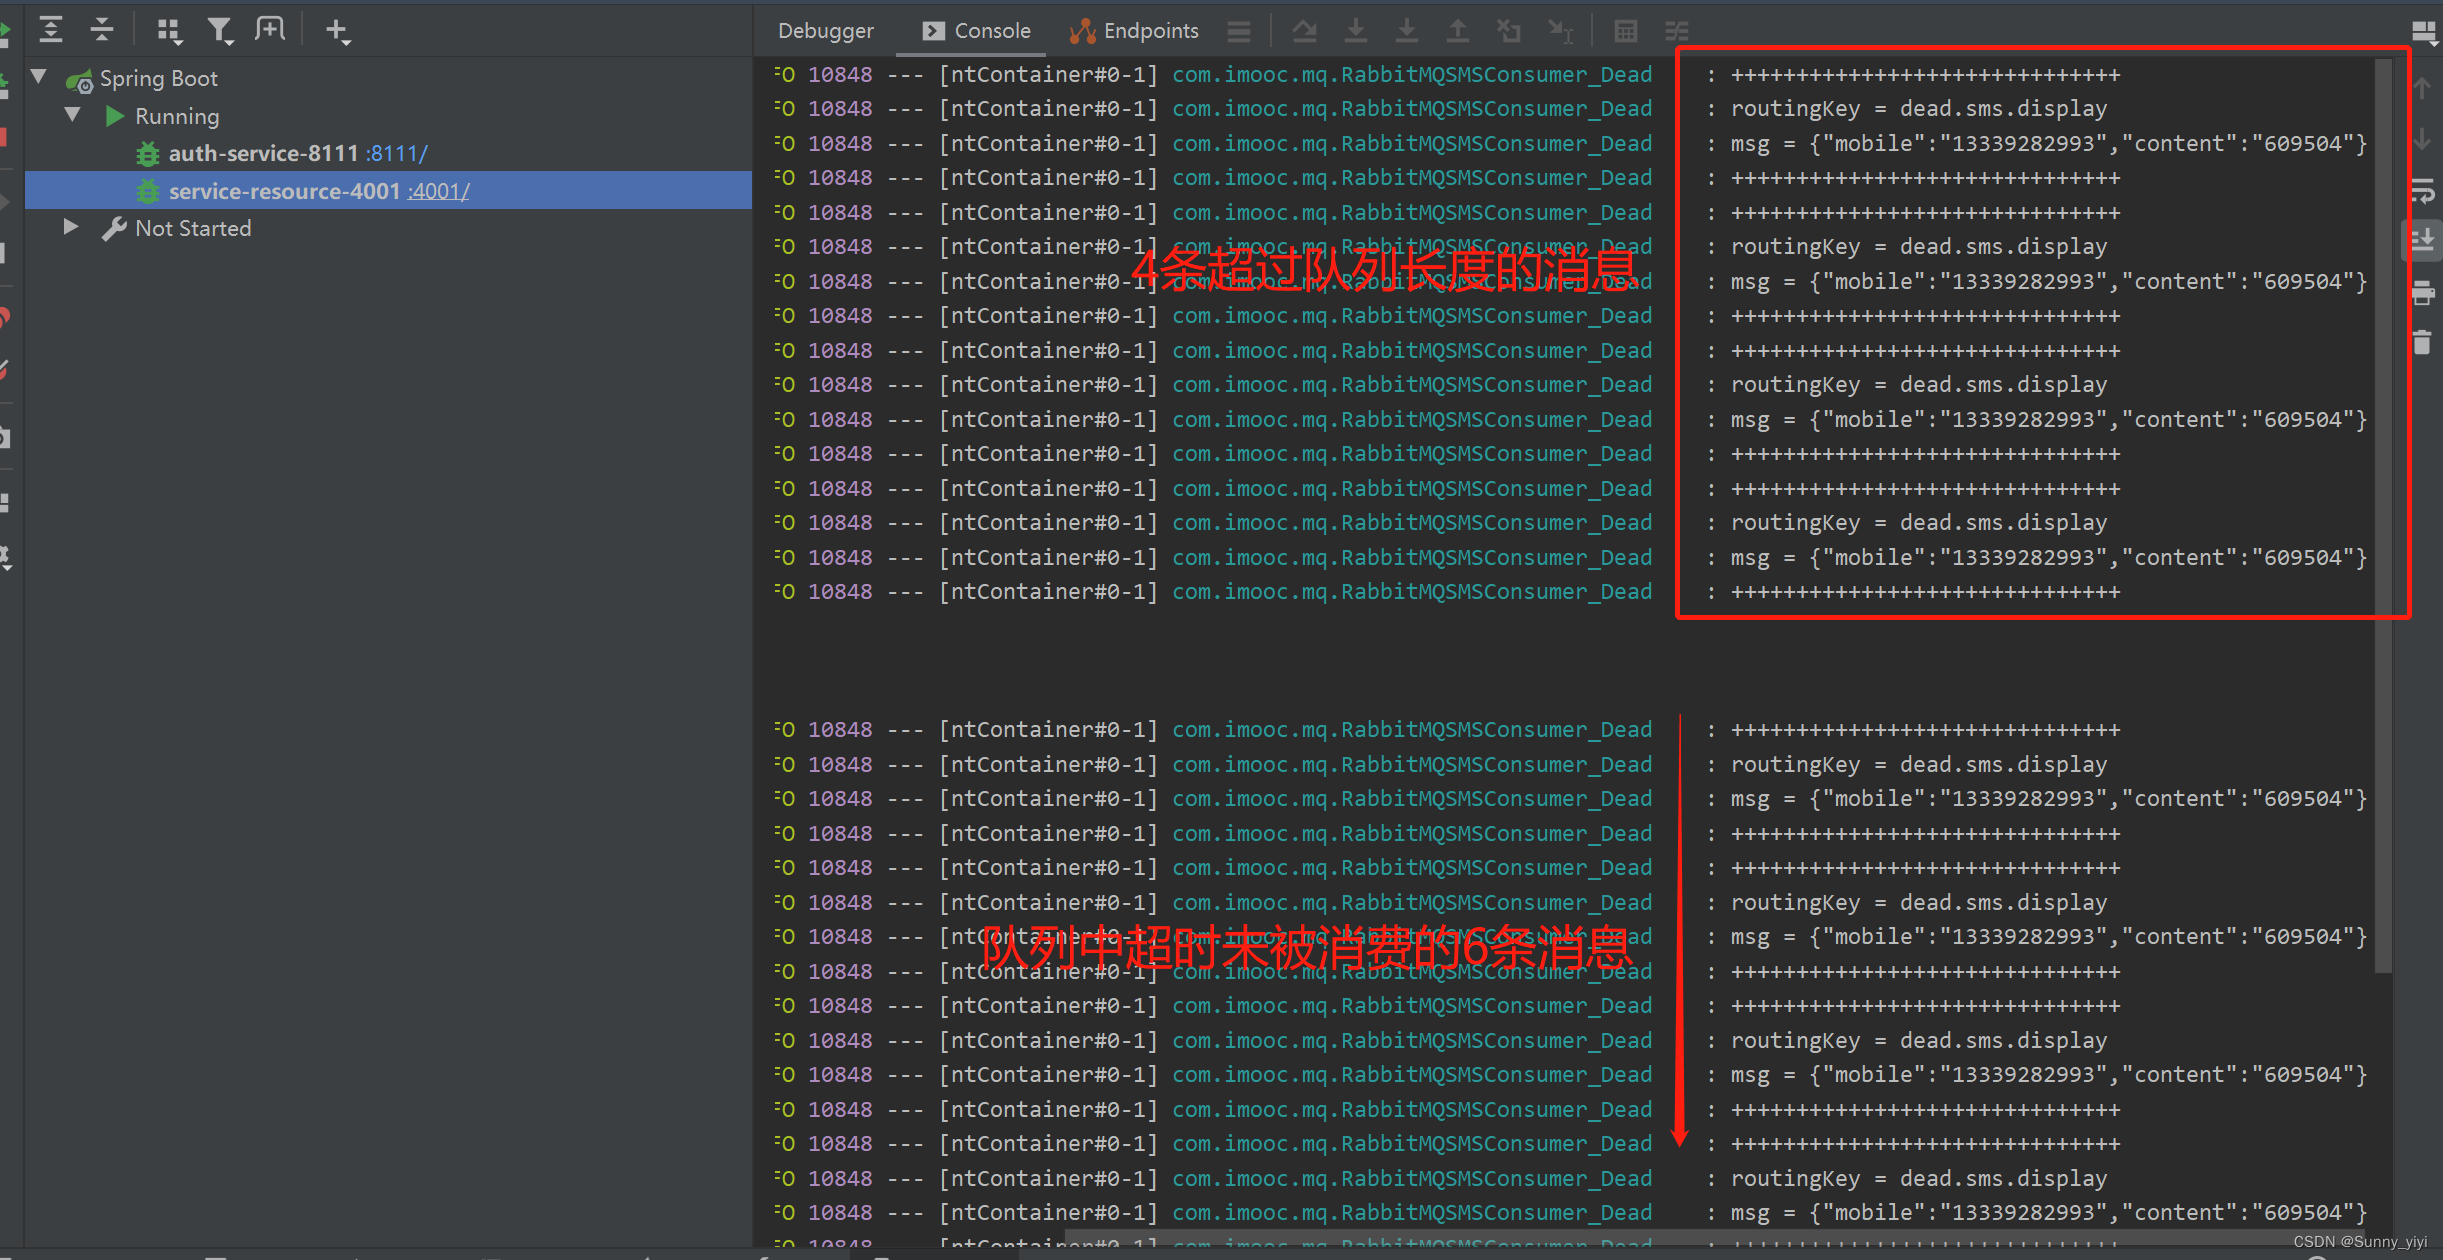The height and width of the screenshot is (1260, 2443).
Task: Click the Run to Cursor icon
Action: point(1561,32)
